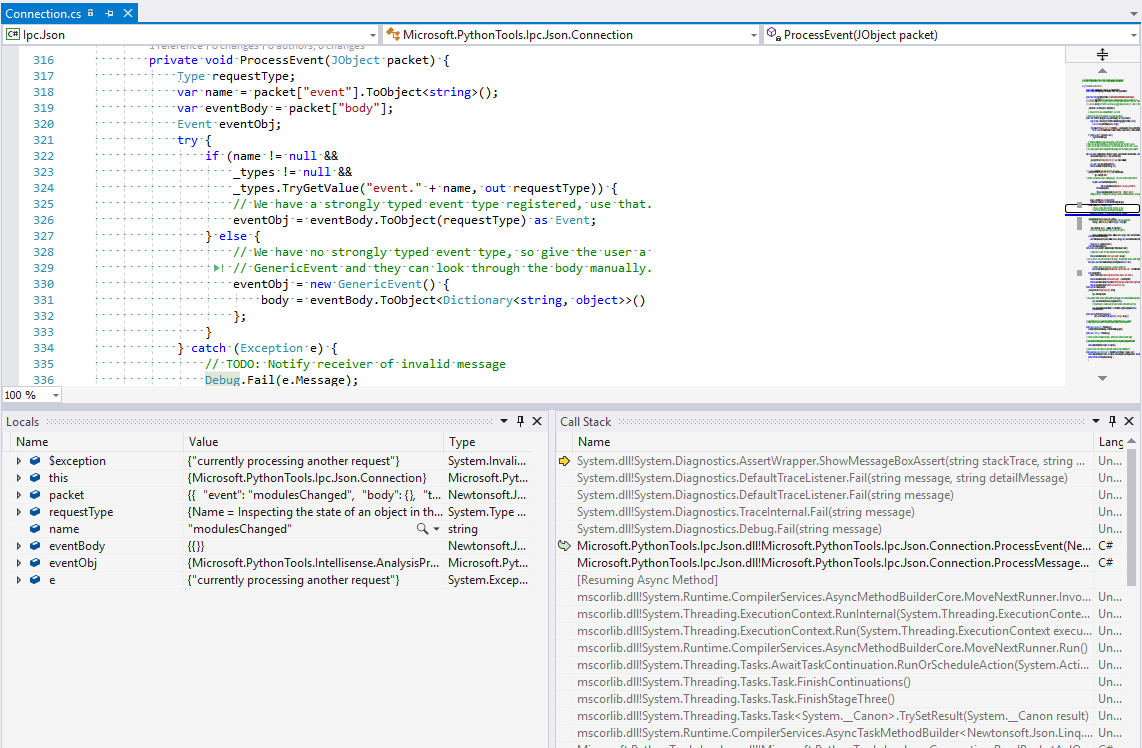Toggle auto-hide pin on Locals panel
Image resolution: width=1142 pixels, height=748 pixels.
tap(520, 422)
